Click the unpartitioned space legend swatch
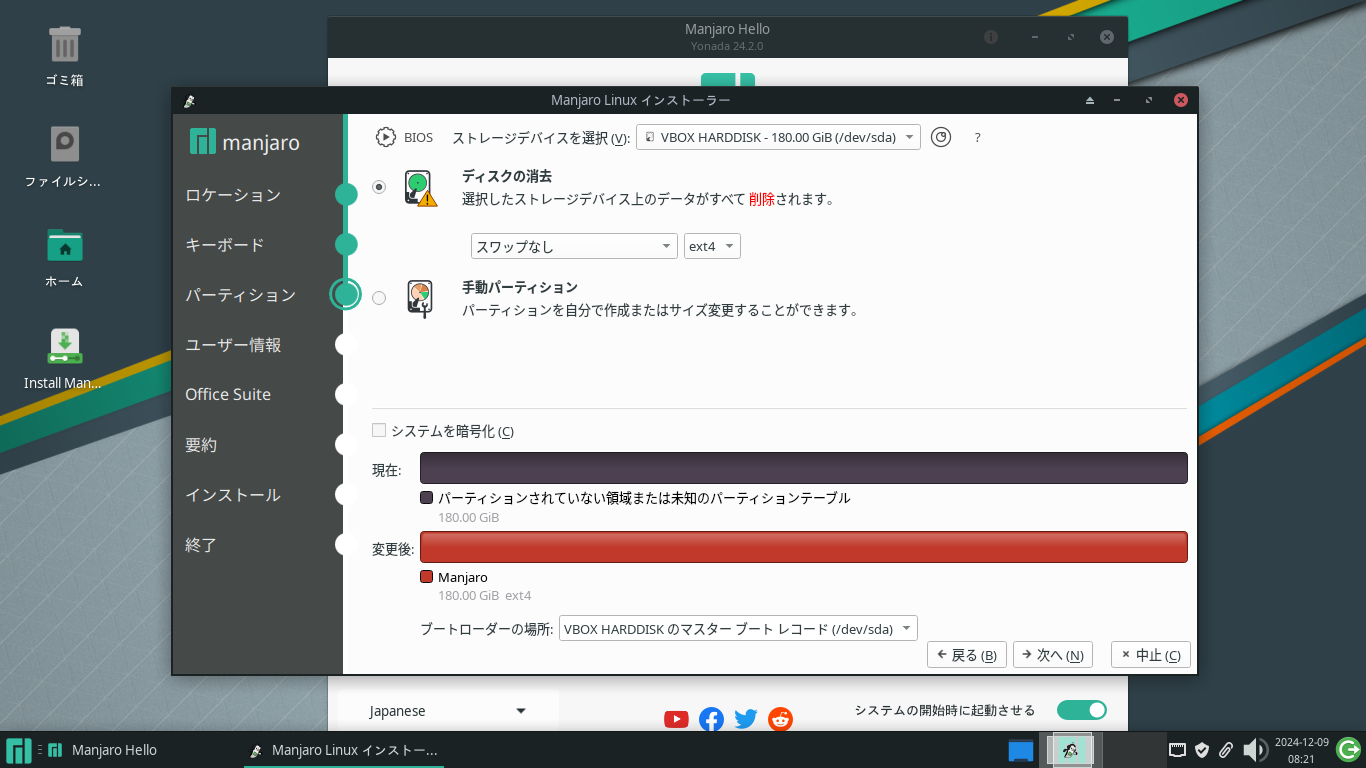This screenshot has height=768, width=1366. (426, 497)
